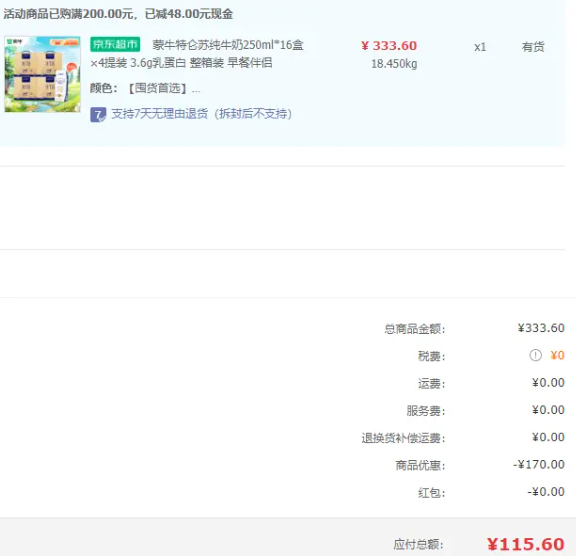Select the ¥333.60 red product price

[x=389, y=46]
